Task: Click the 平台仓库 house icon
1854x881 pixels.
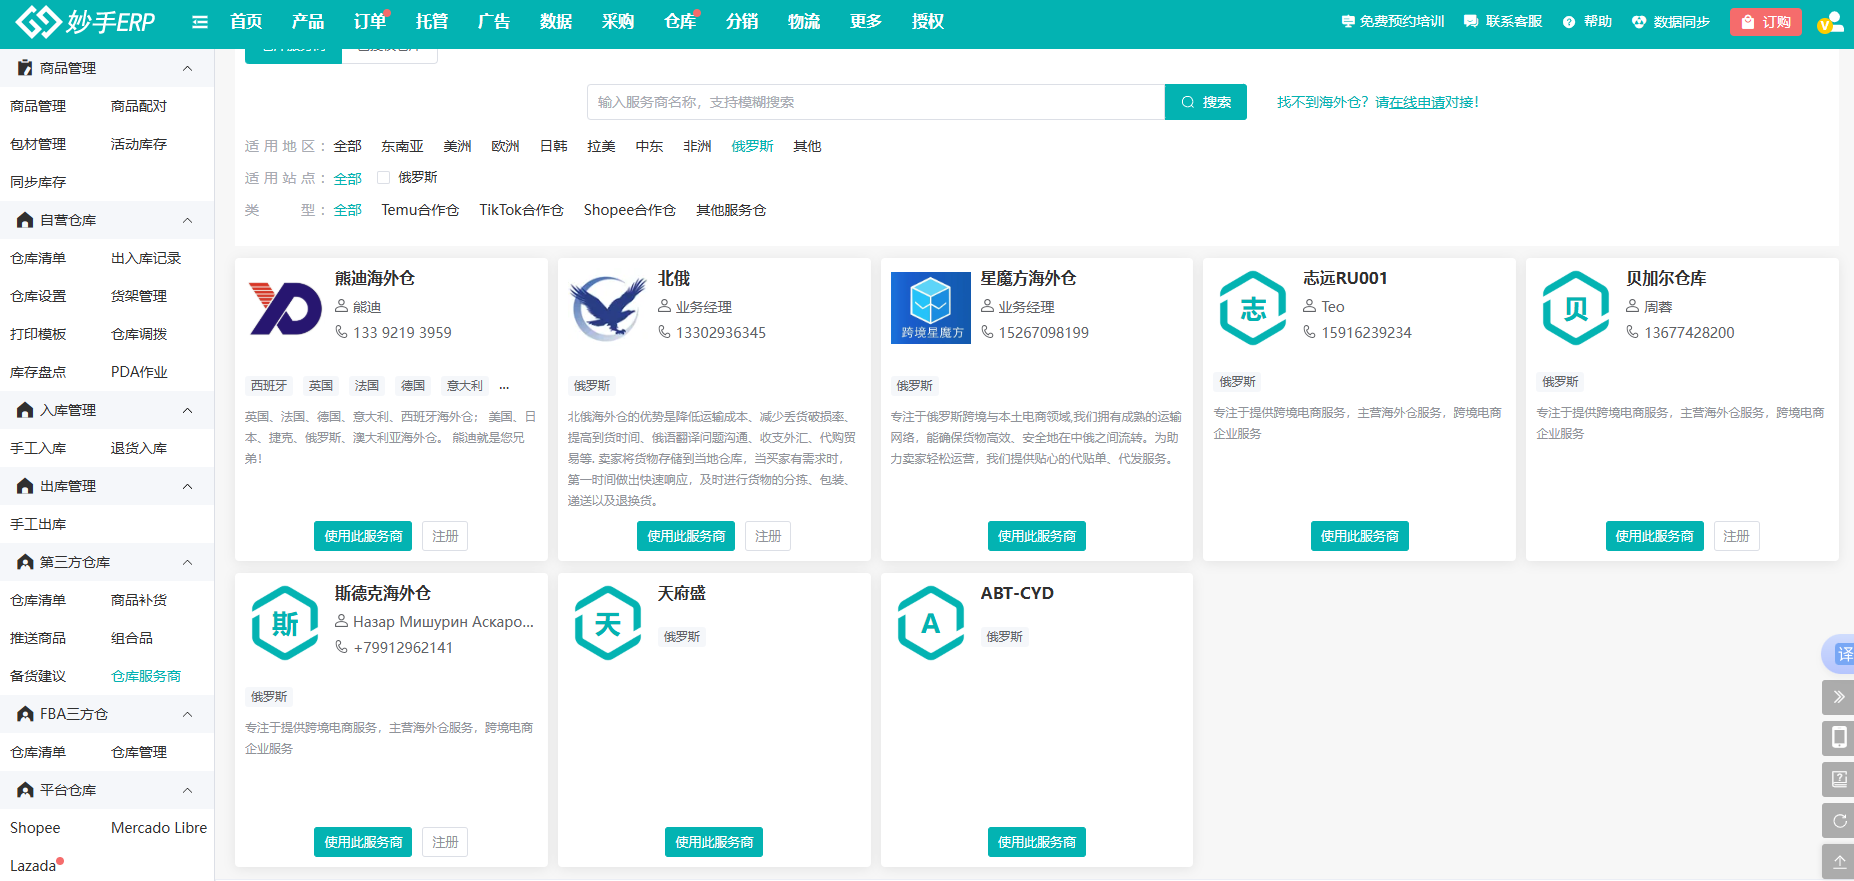Action: coord(25,790)
